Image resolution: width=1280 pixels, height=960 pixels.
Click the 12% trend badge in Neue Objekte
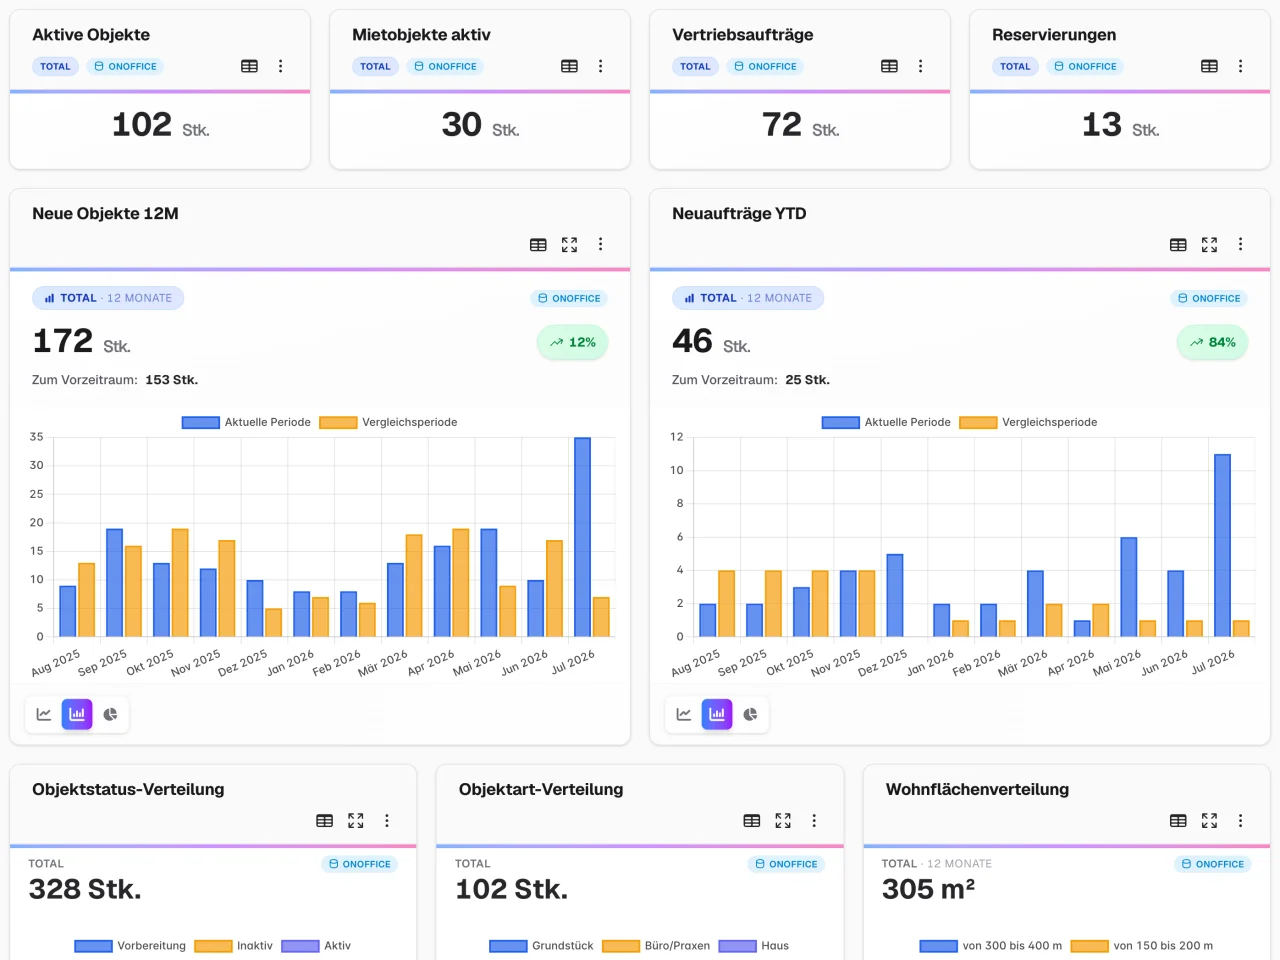[x=573, y=342]
